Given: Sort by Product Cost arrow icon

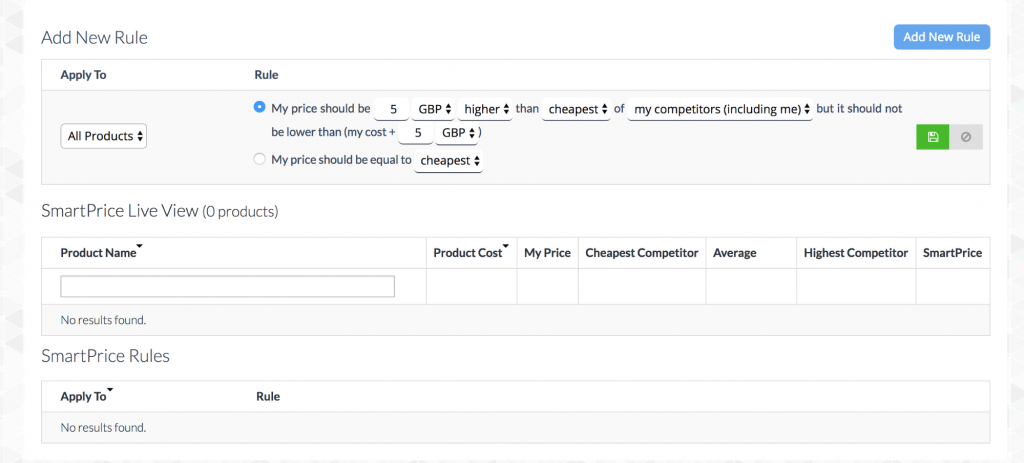Looking at the screenshot, I should tap(506, 247).
